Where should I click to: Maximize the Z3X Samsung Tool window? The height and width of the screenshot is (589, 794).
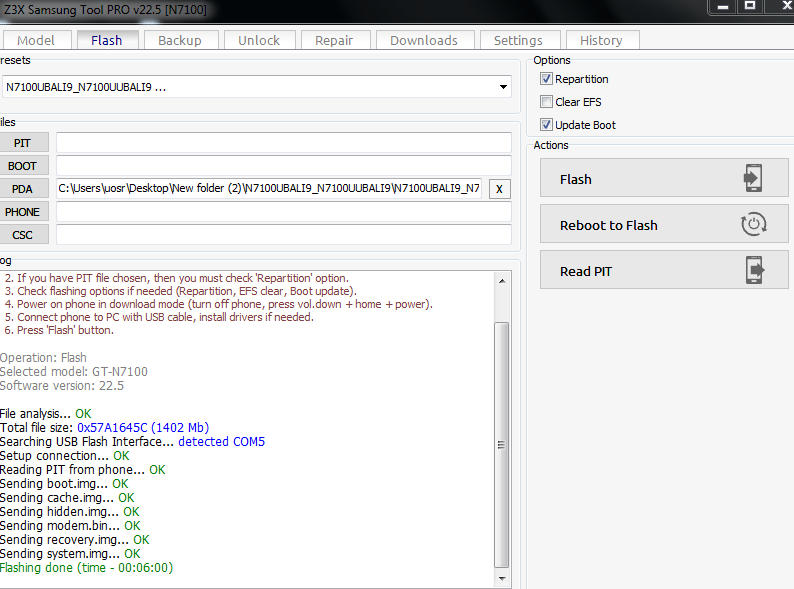(750, 6)
